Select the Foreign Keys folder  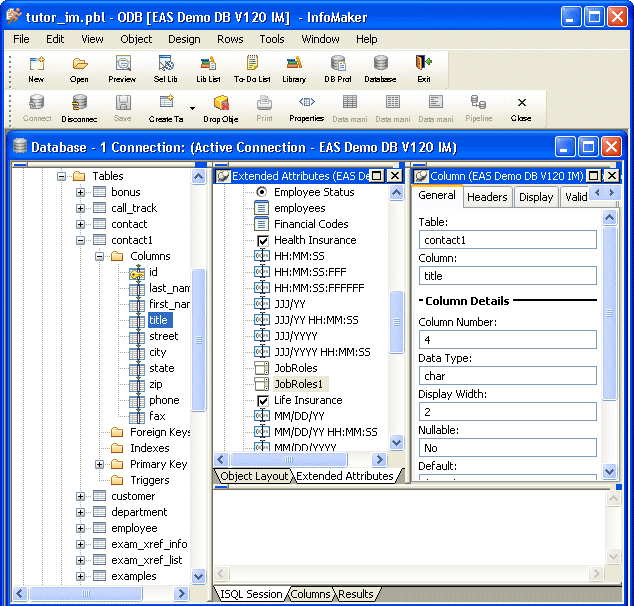point(160,432)
